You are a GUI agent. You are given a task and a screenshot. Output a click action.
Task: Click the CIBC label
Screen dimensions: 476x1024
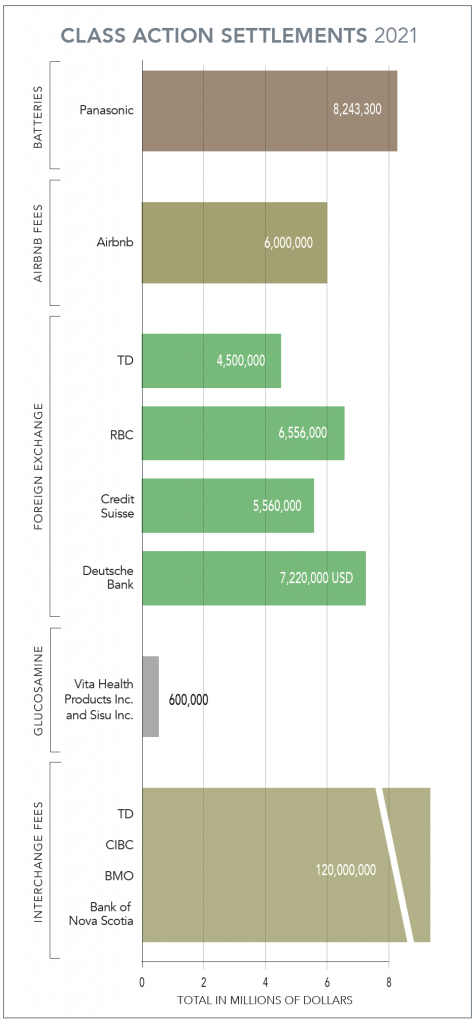click(x=119, y=845)
